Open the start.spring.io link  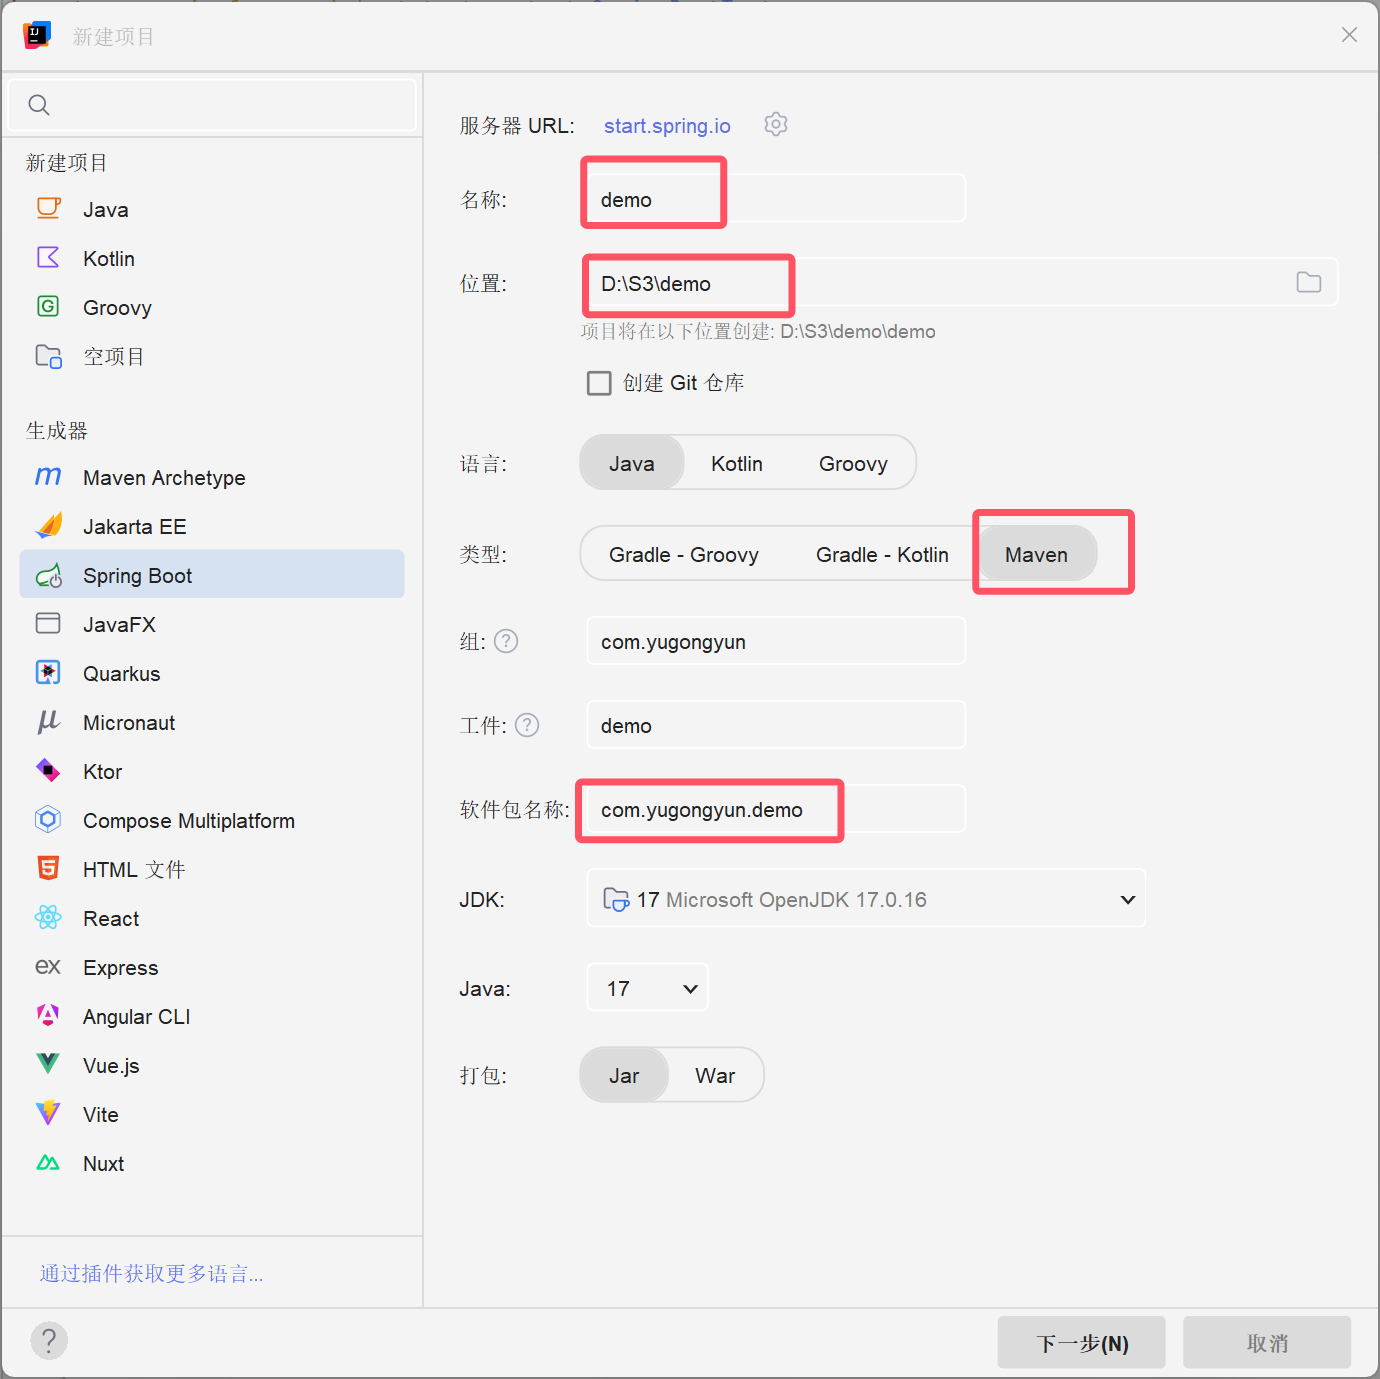point(666,125)
